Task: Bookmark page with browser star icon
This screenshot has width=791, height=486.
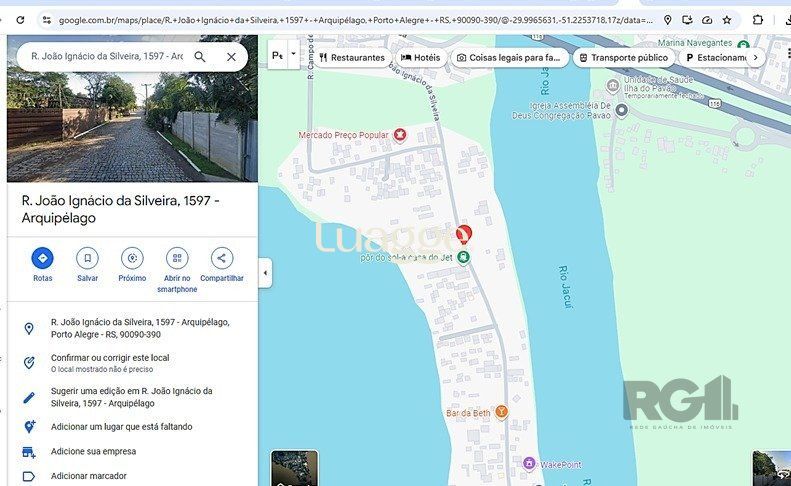Action: click(x=727, y=19)
